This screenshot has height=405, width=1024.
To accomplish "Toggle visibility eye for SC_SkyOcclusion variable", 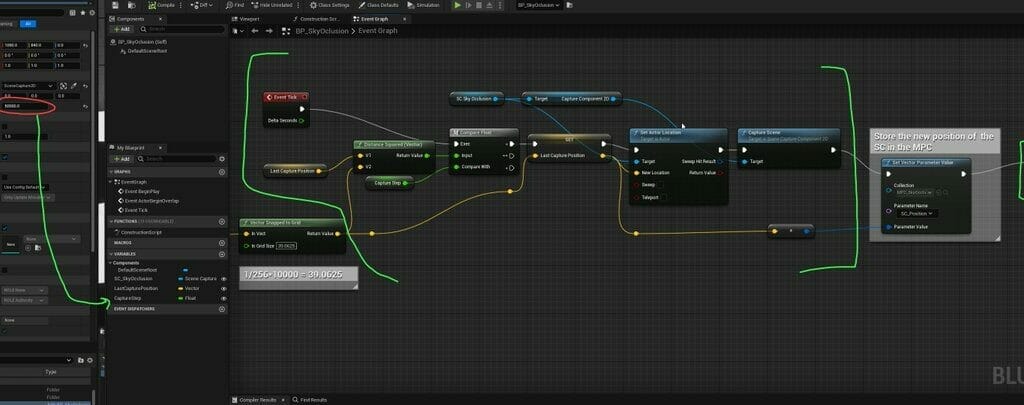I will tap(223, 279).
